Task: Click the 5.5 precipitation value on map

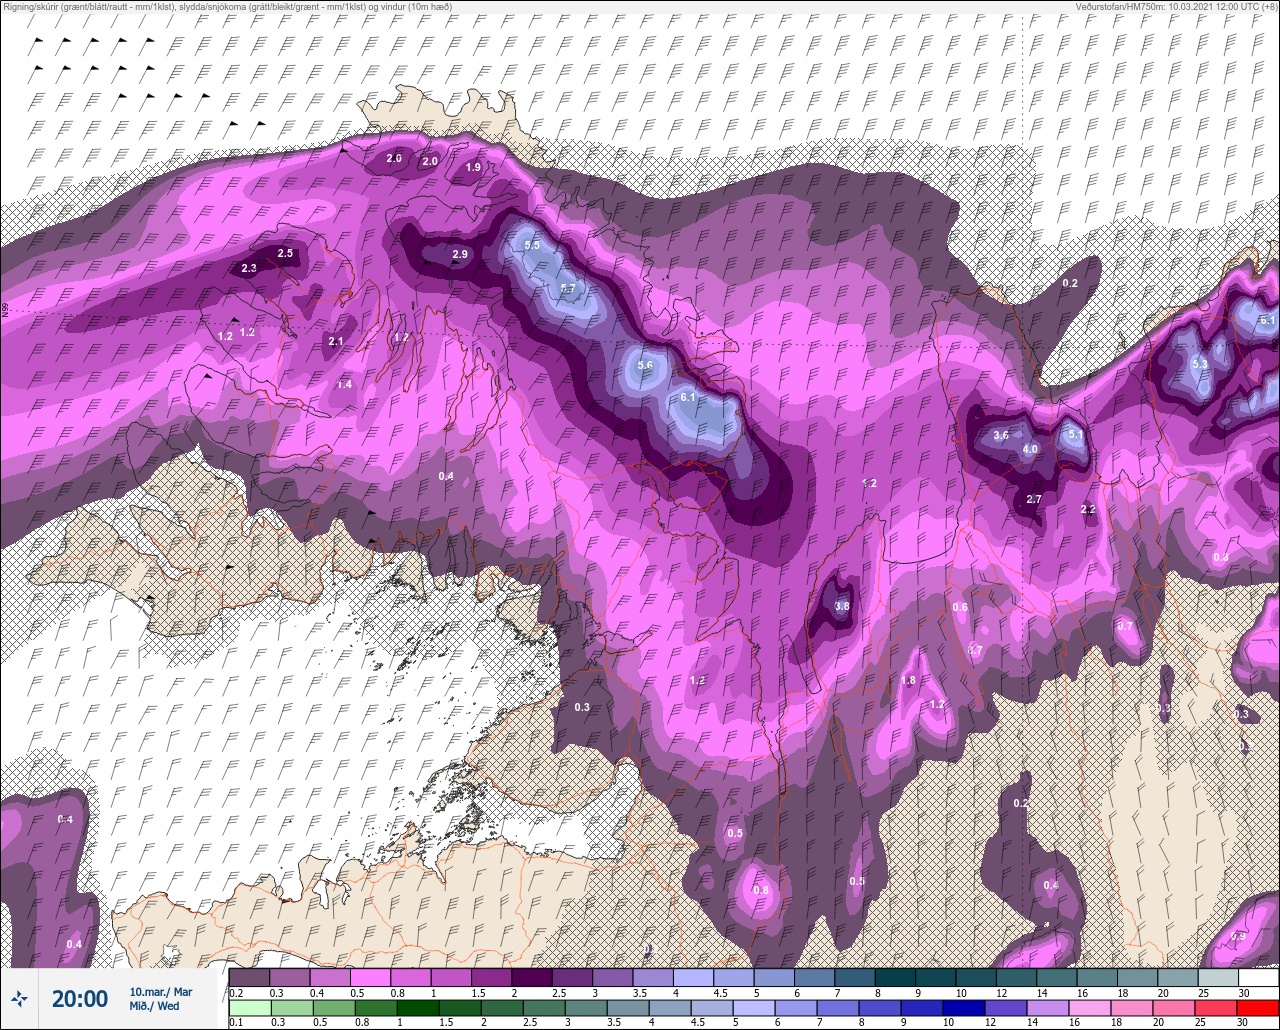Action: 532,245
